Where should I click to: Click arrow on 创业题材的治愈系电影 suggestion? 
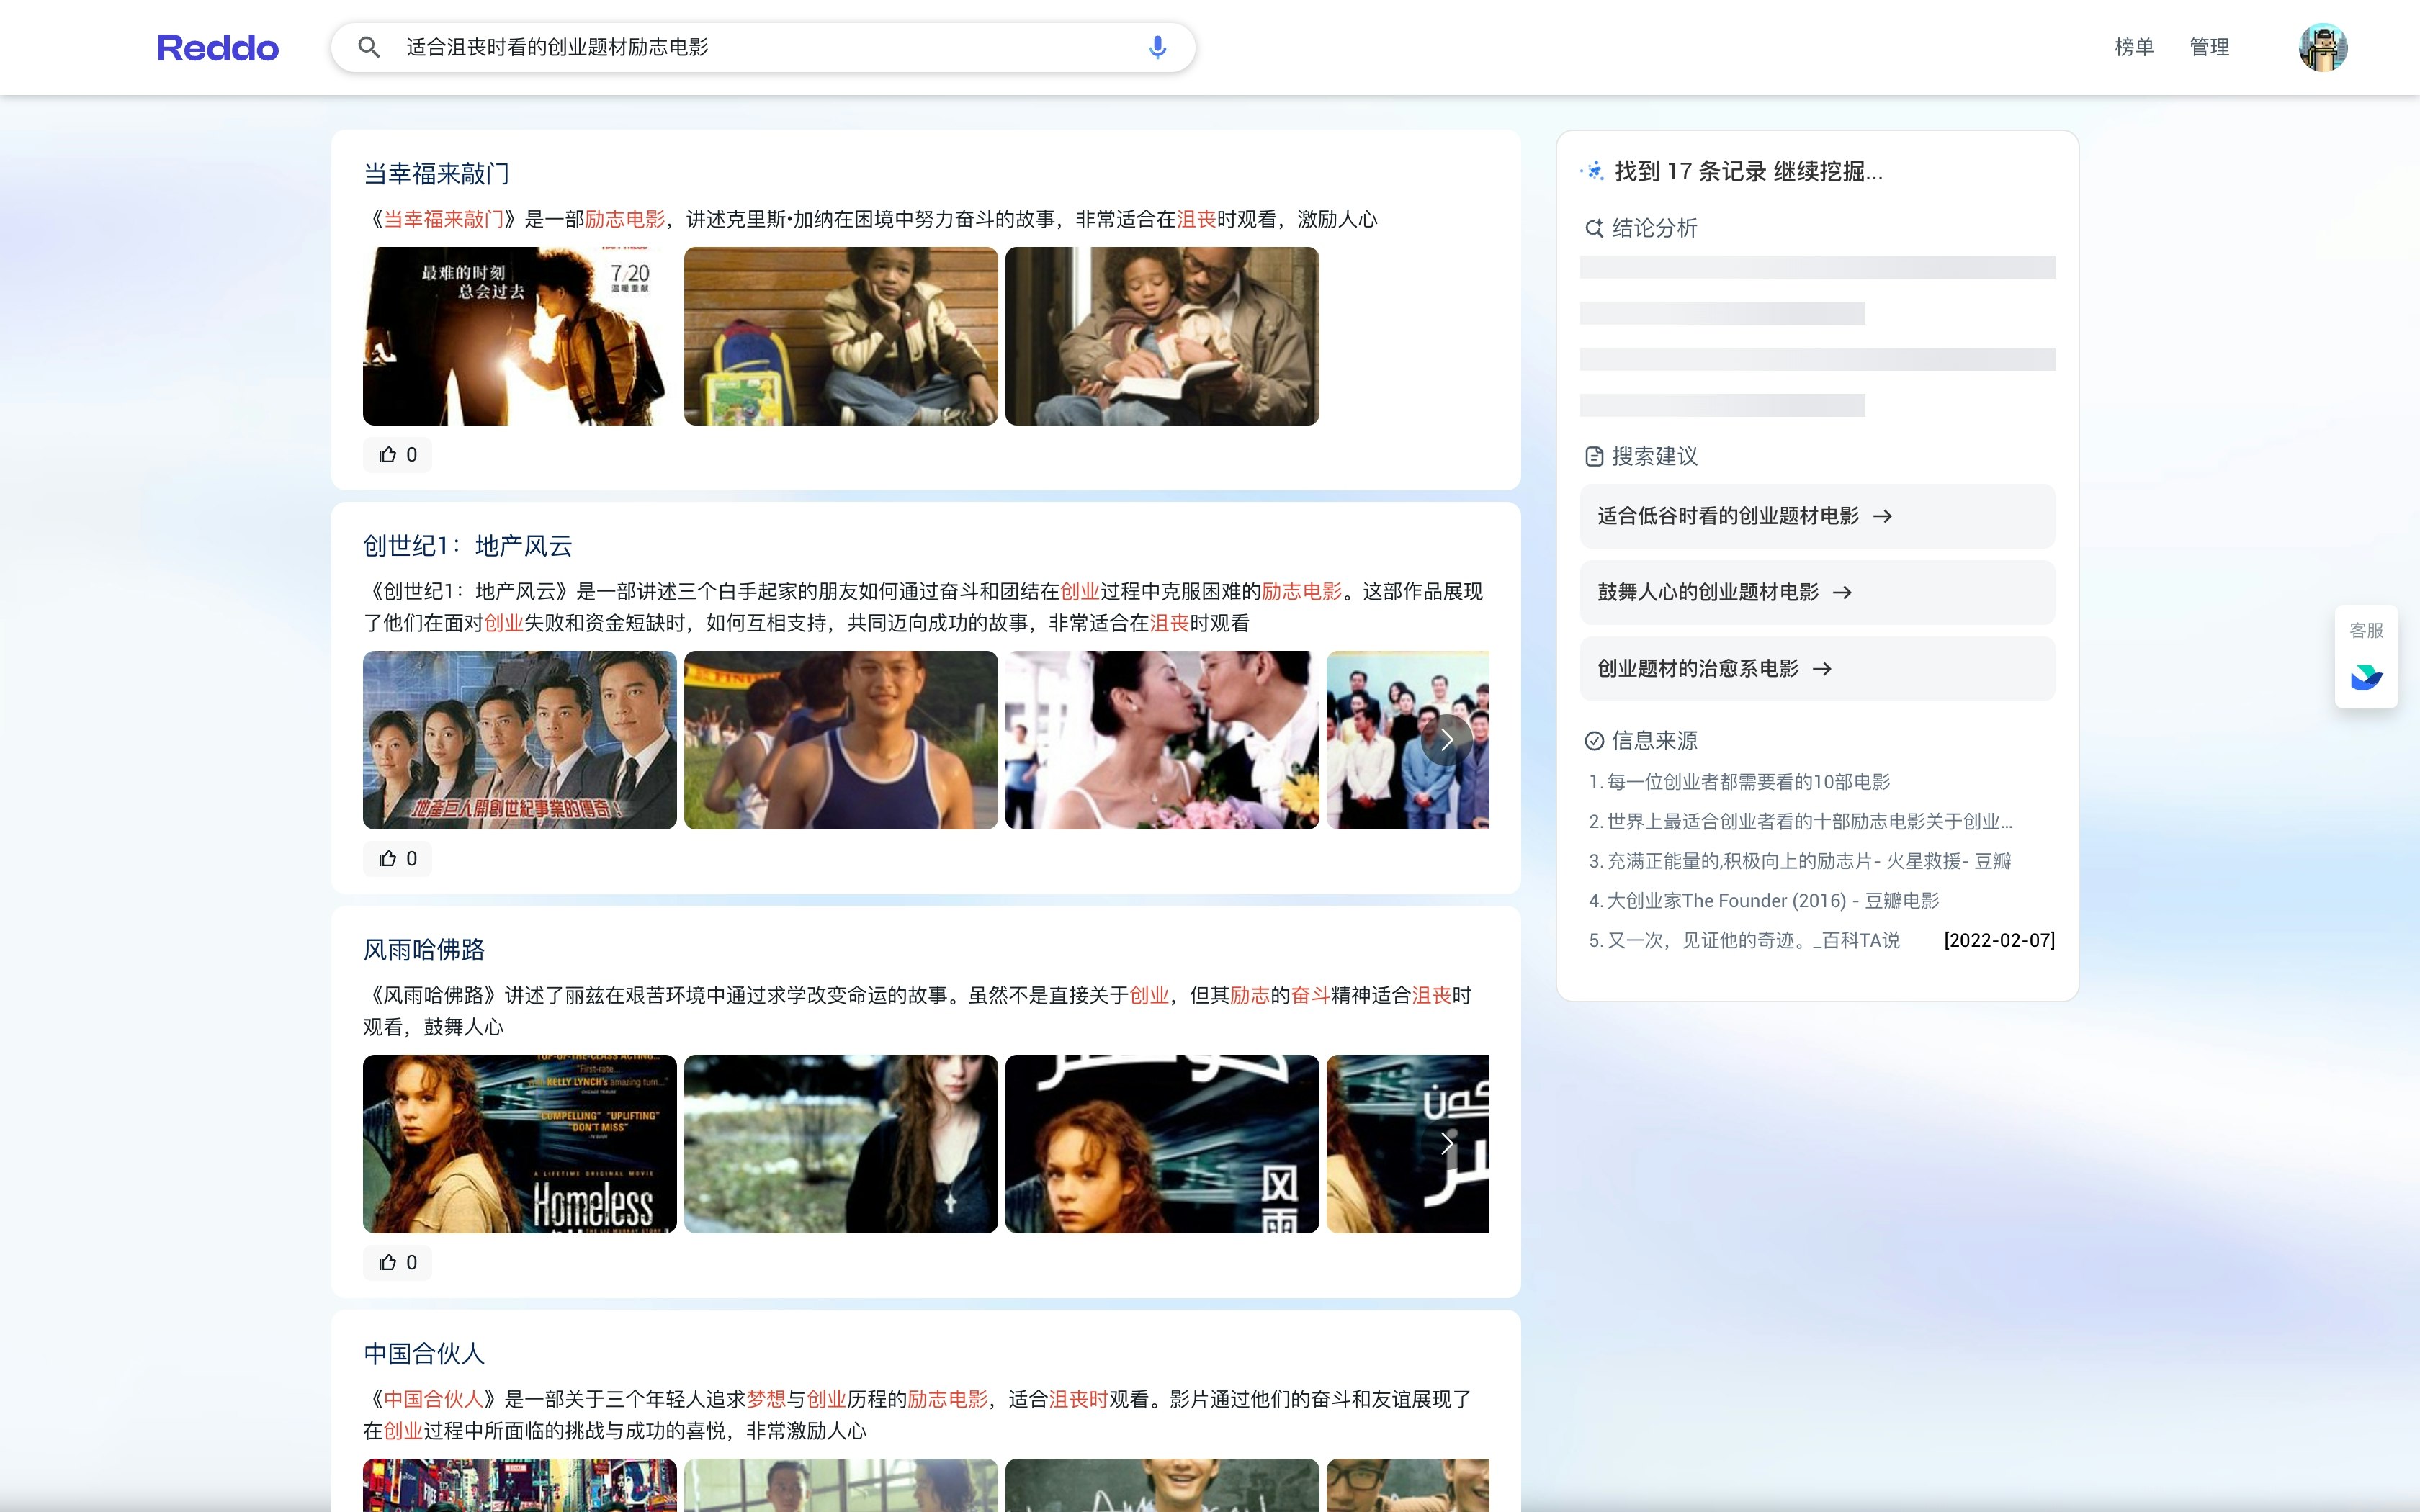1822,668
